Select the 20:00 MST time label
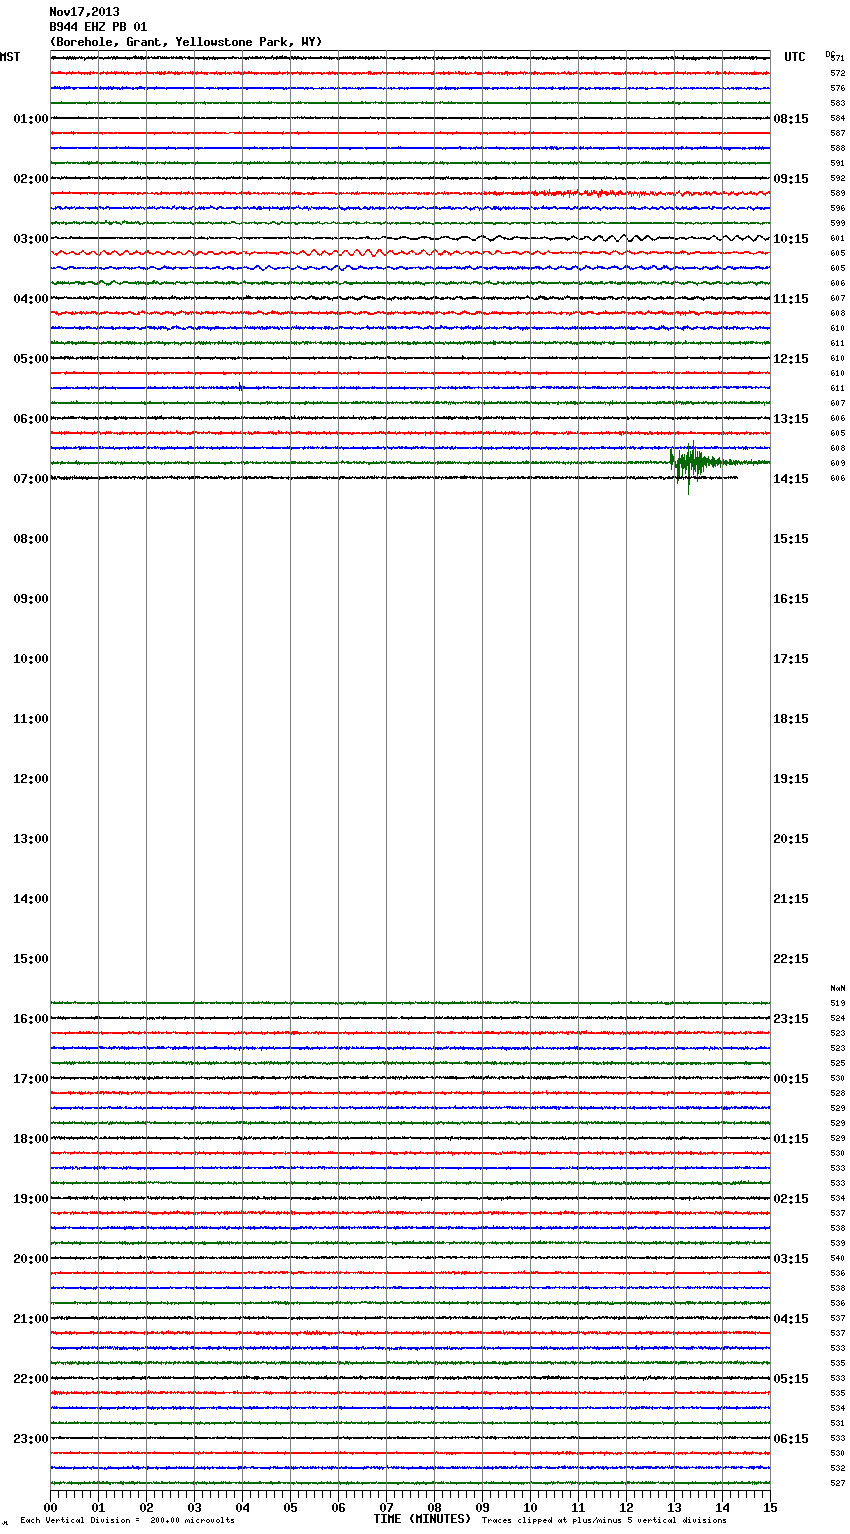Image resolution: width=850 pixels, height=1534 pixels. point(31,1259)
